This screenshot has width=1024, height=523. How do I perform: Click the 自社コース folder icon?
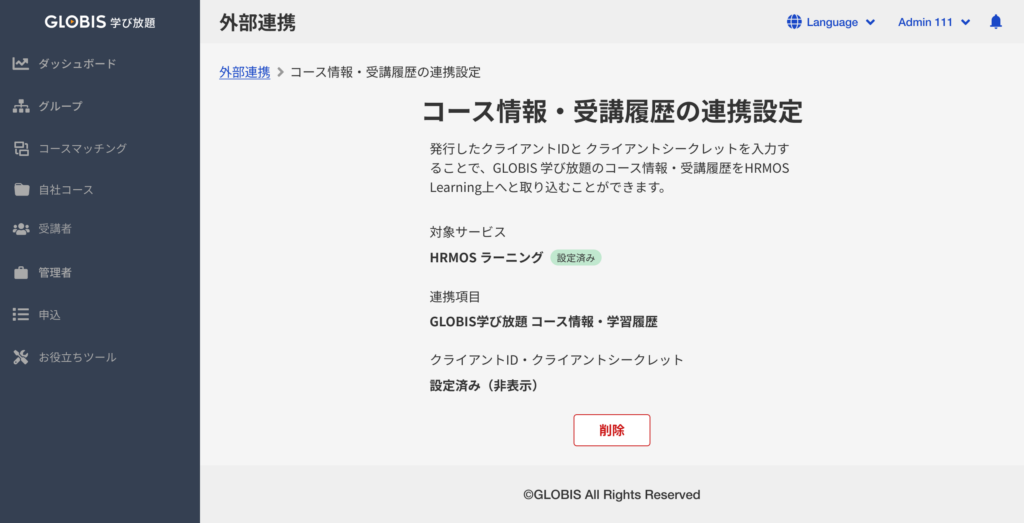coord(20,189)
